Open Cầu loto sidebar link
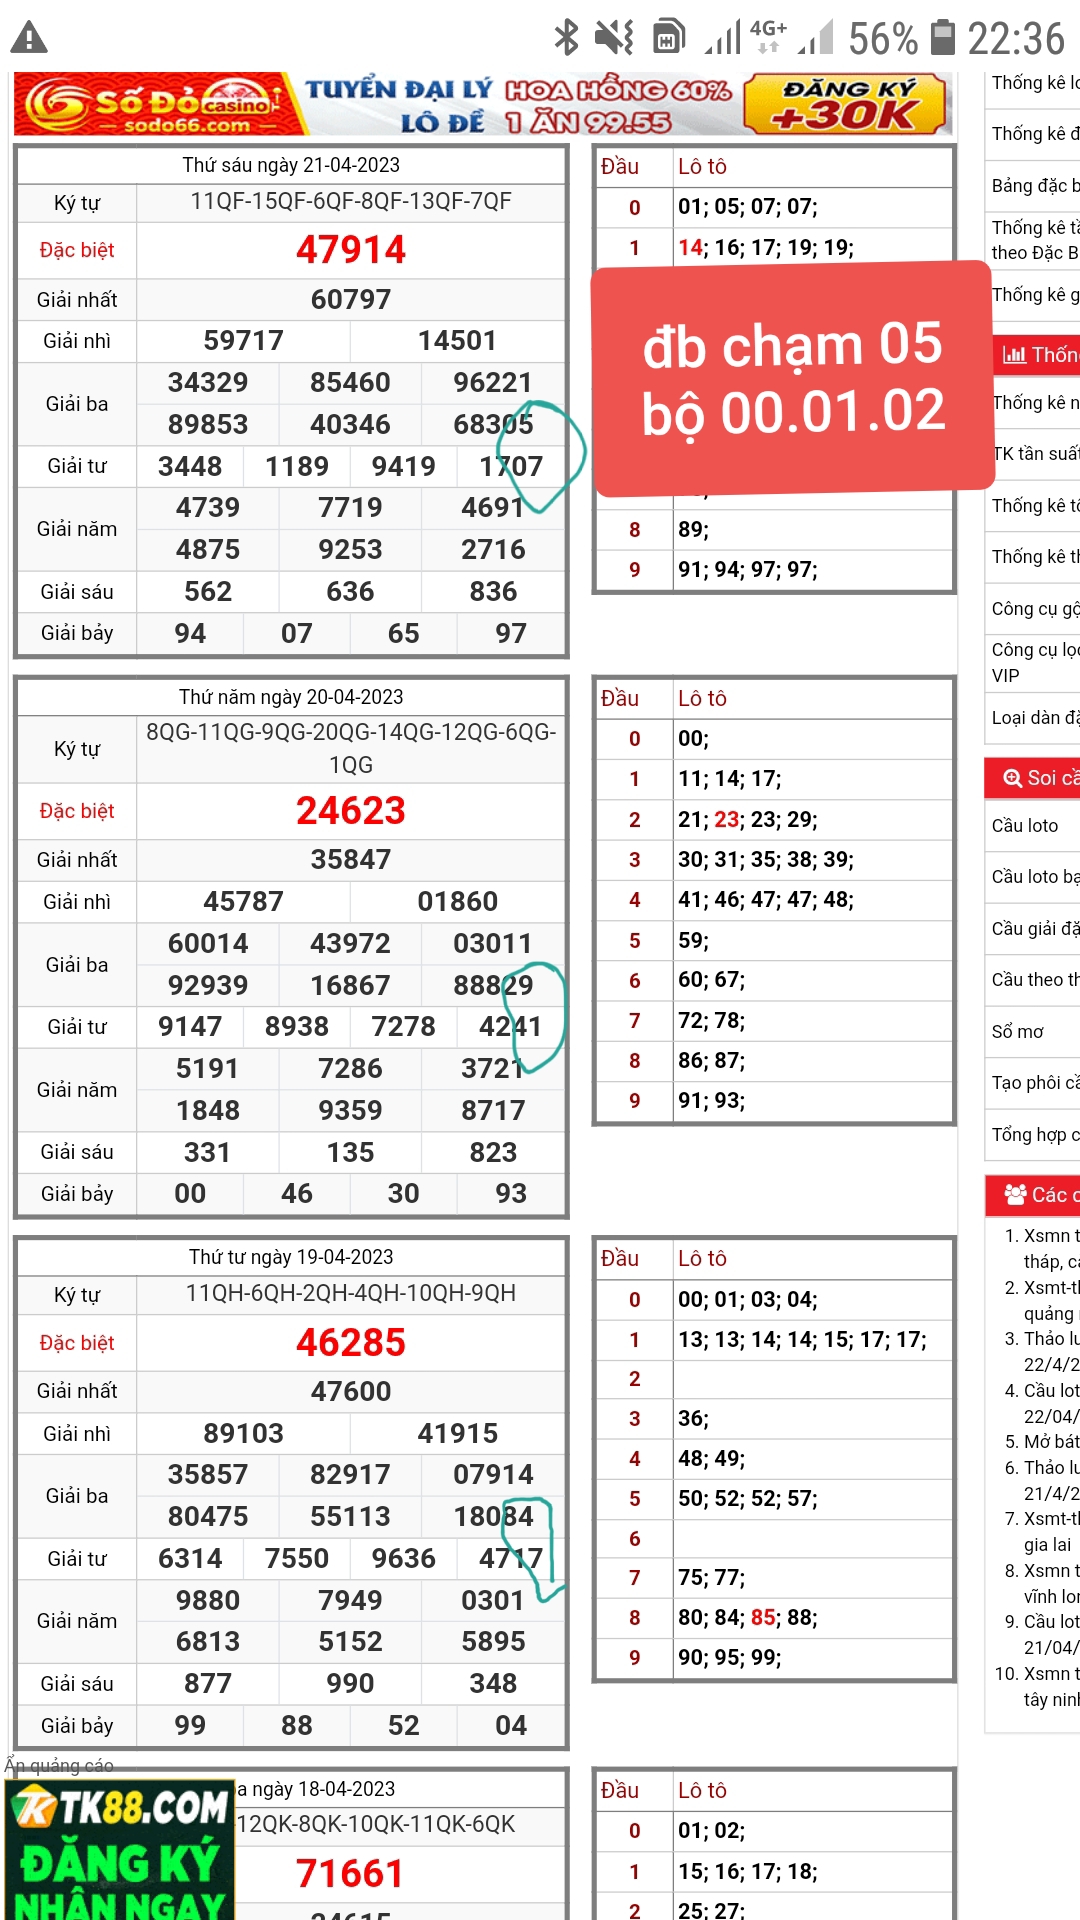 (x=1025, y=826)
